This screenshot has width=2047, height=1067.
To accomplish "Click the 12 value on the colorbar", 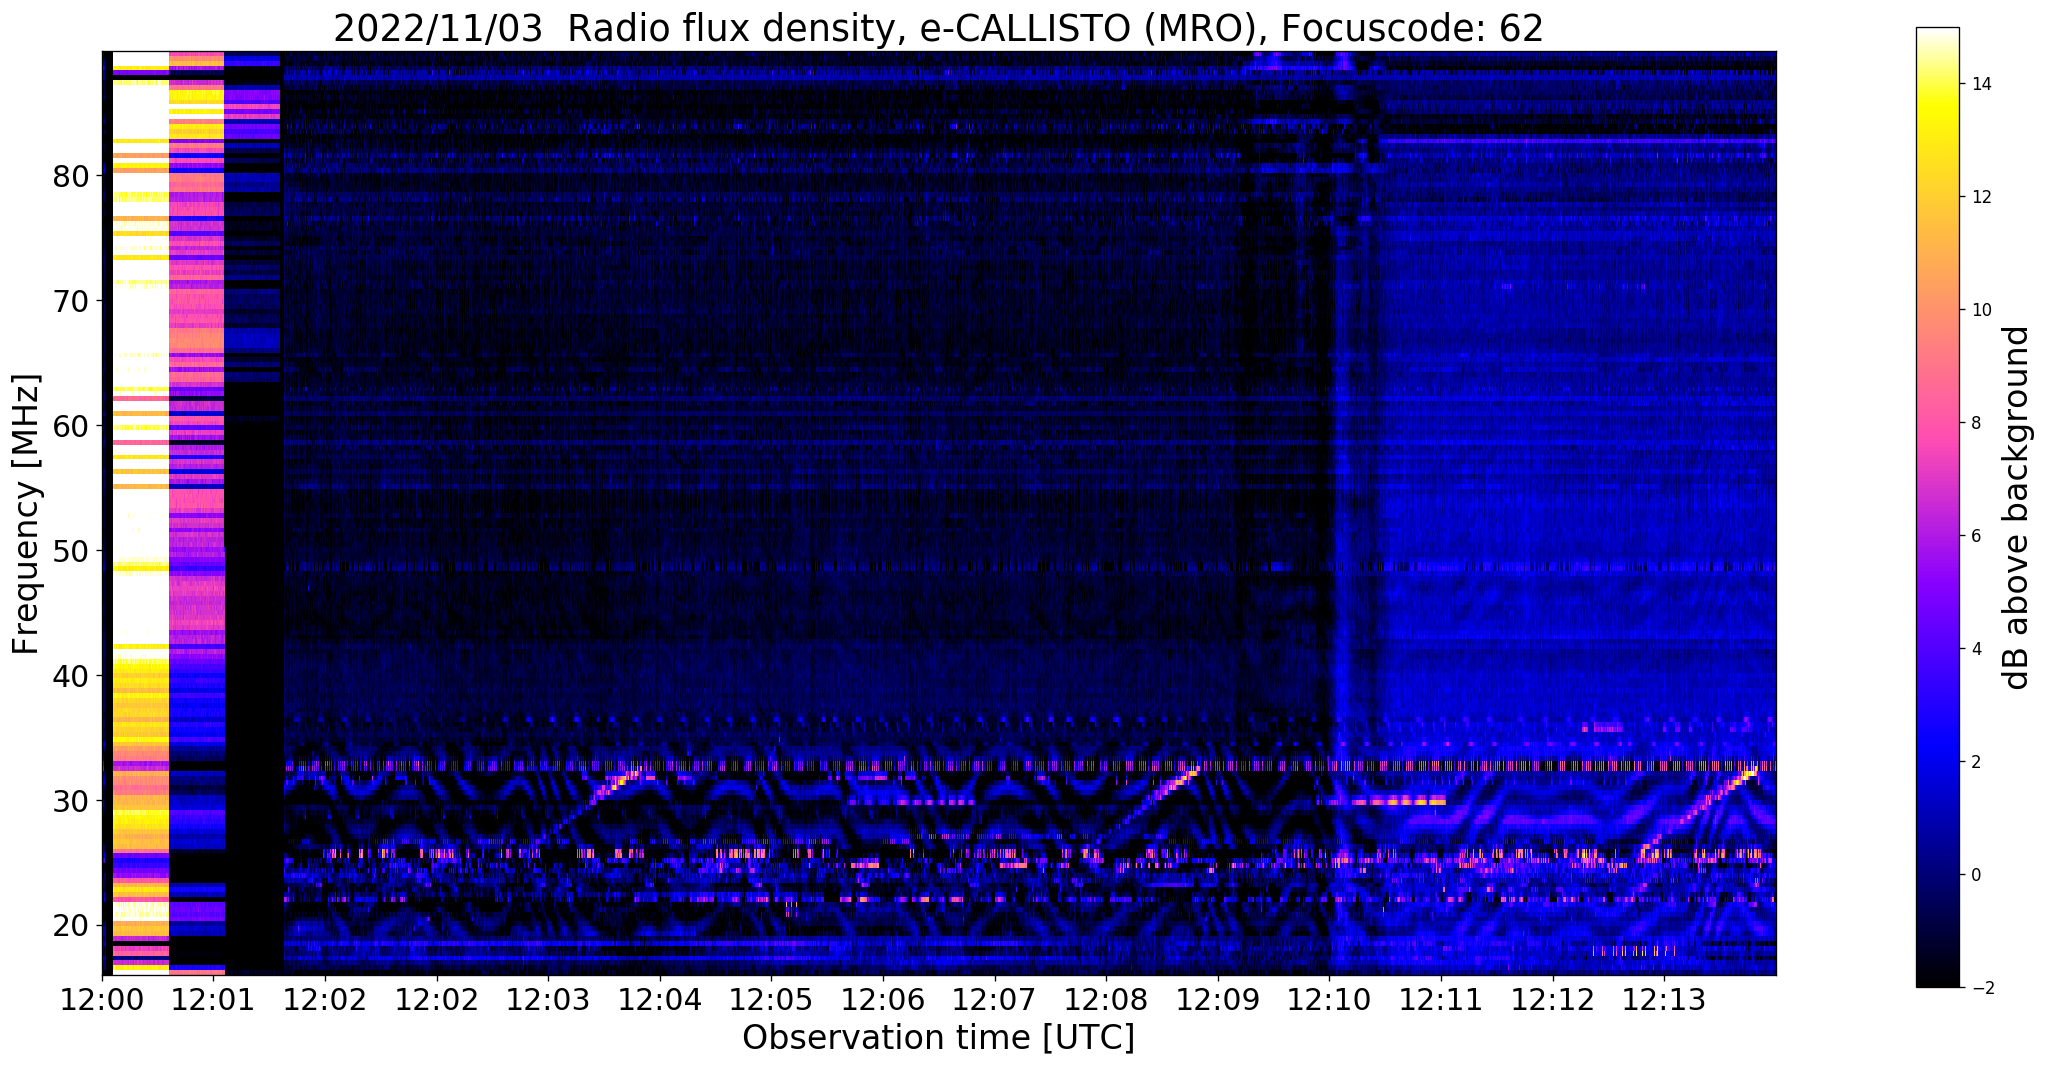I will click(1981, 197).
